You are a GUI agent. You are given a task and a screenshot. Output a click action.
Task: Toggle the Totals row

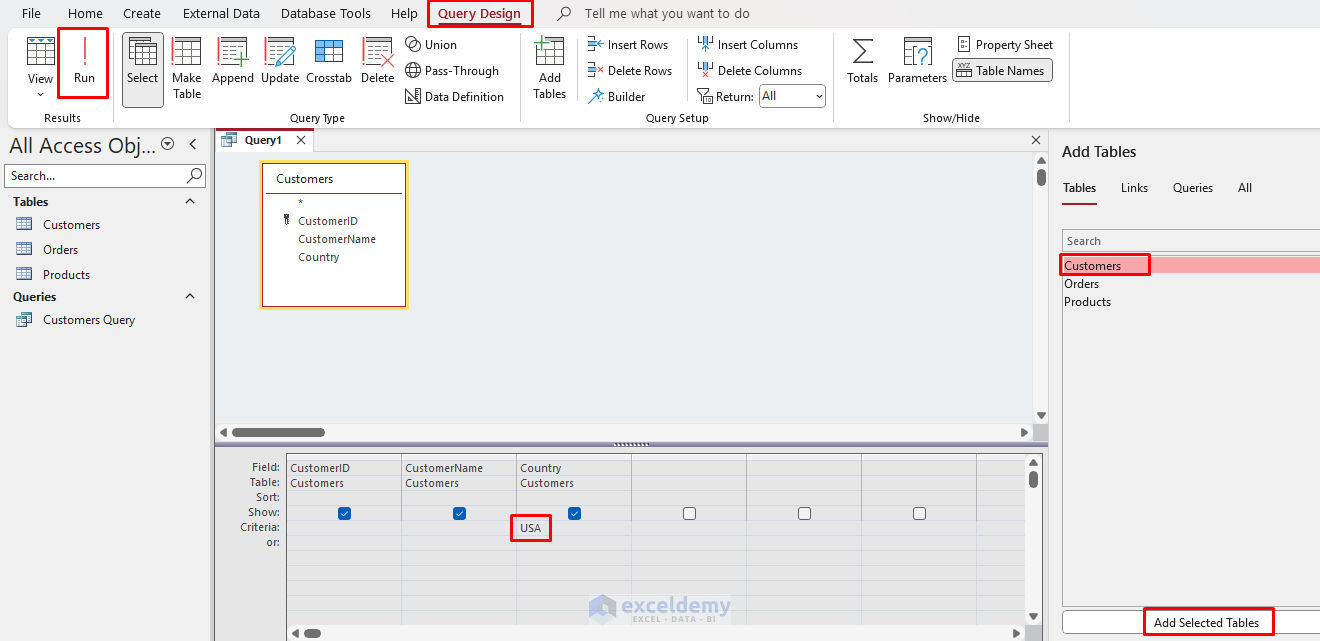(x=862, y=62)
